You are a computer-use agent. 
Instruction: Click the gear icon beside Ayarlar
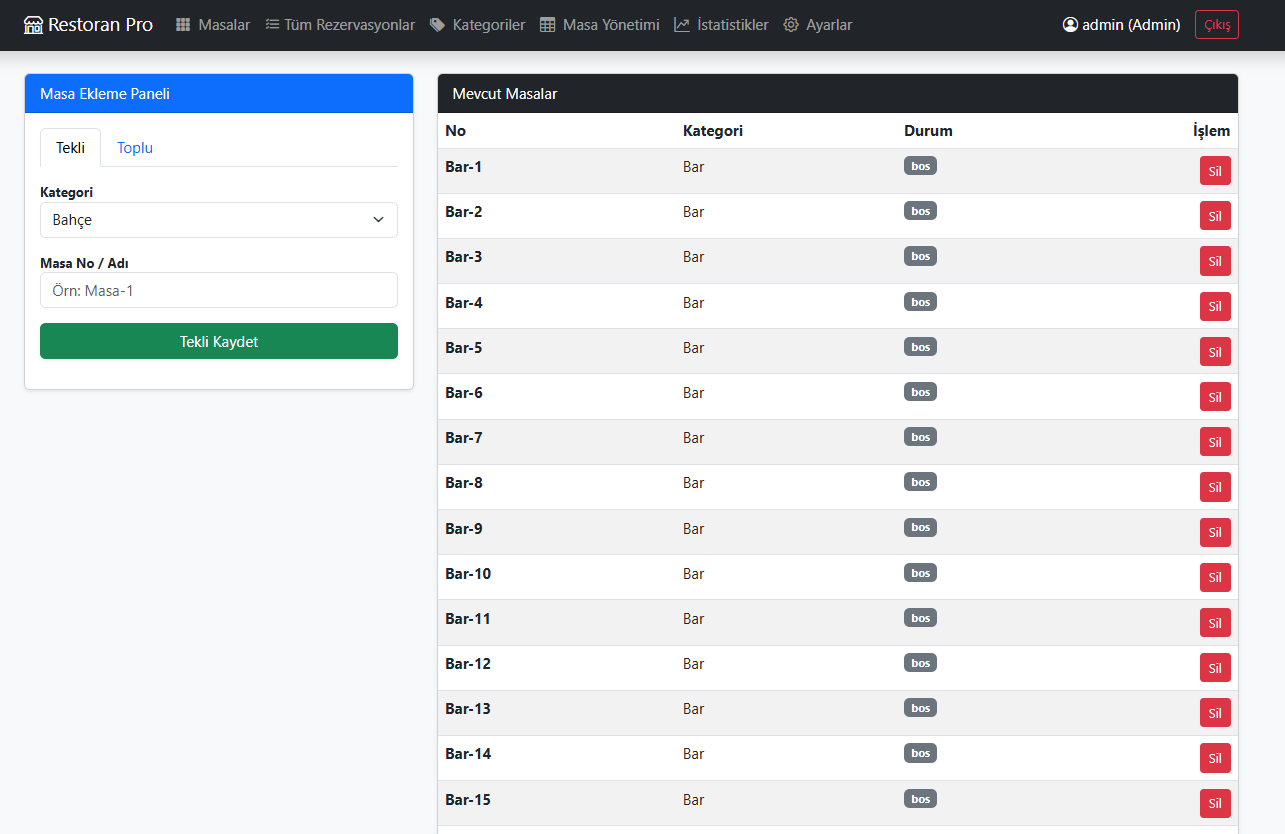[x=791, y=25]
